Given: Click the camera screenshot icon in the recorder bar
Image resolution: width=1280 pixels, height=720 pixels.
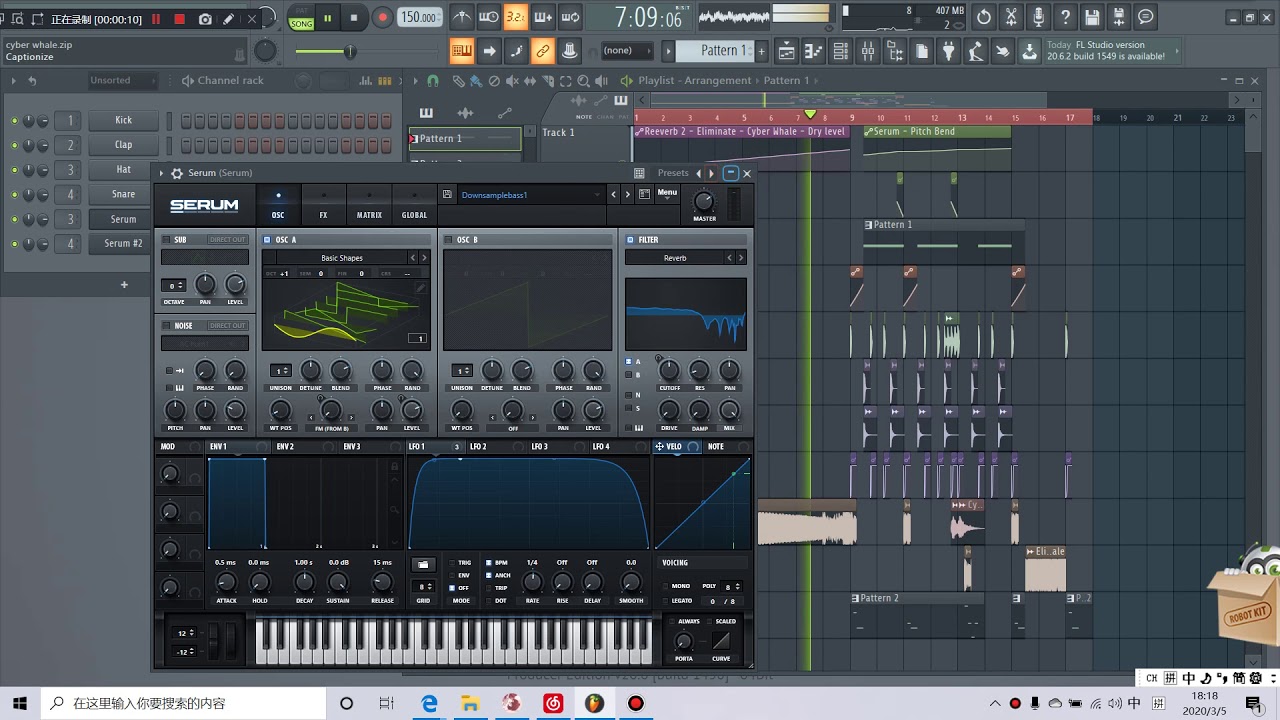Looking at the screenshot, I should pyautogui.click(x=205, y=19).
